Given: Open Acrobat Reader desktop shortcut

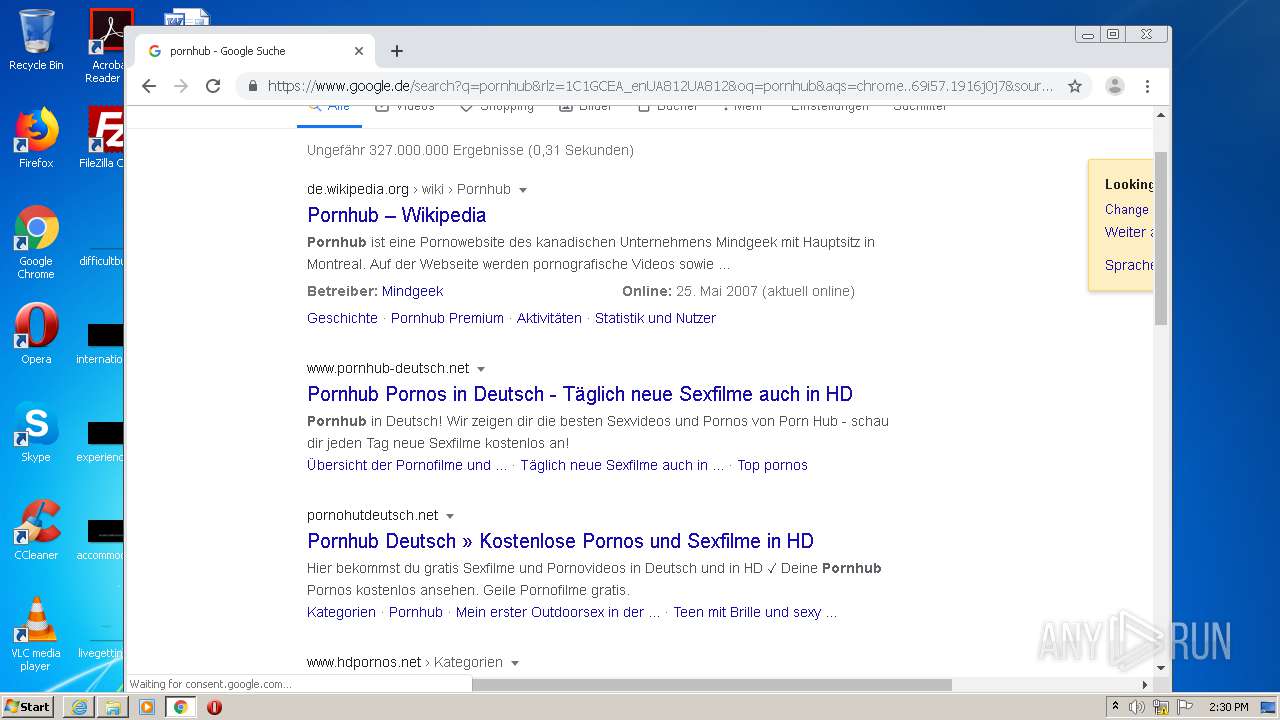Looking at the screenshot, I should (x=105, y=46).
